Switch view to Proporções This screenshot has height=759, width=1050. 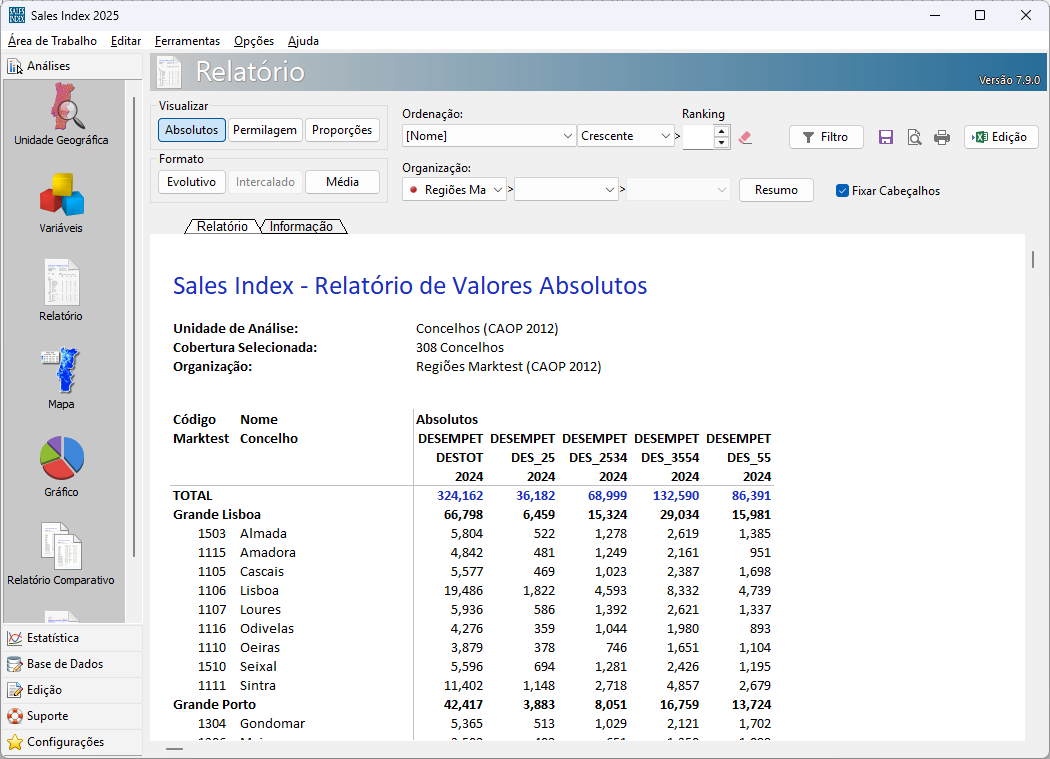click(x=342, y=130)
